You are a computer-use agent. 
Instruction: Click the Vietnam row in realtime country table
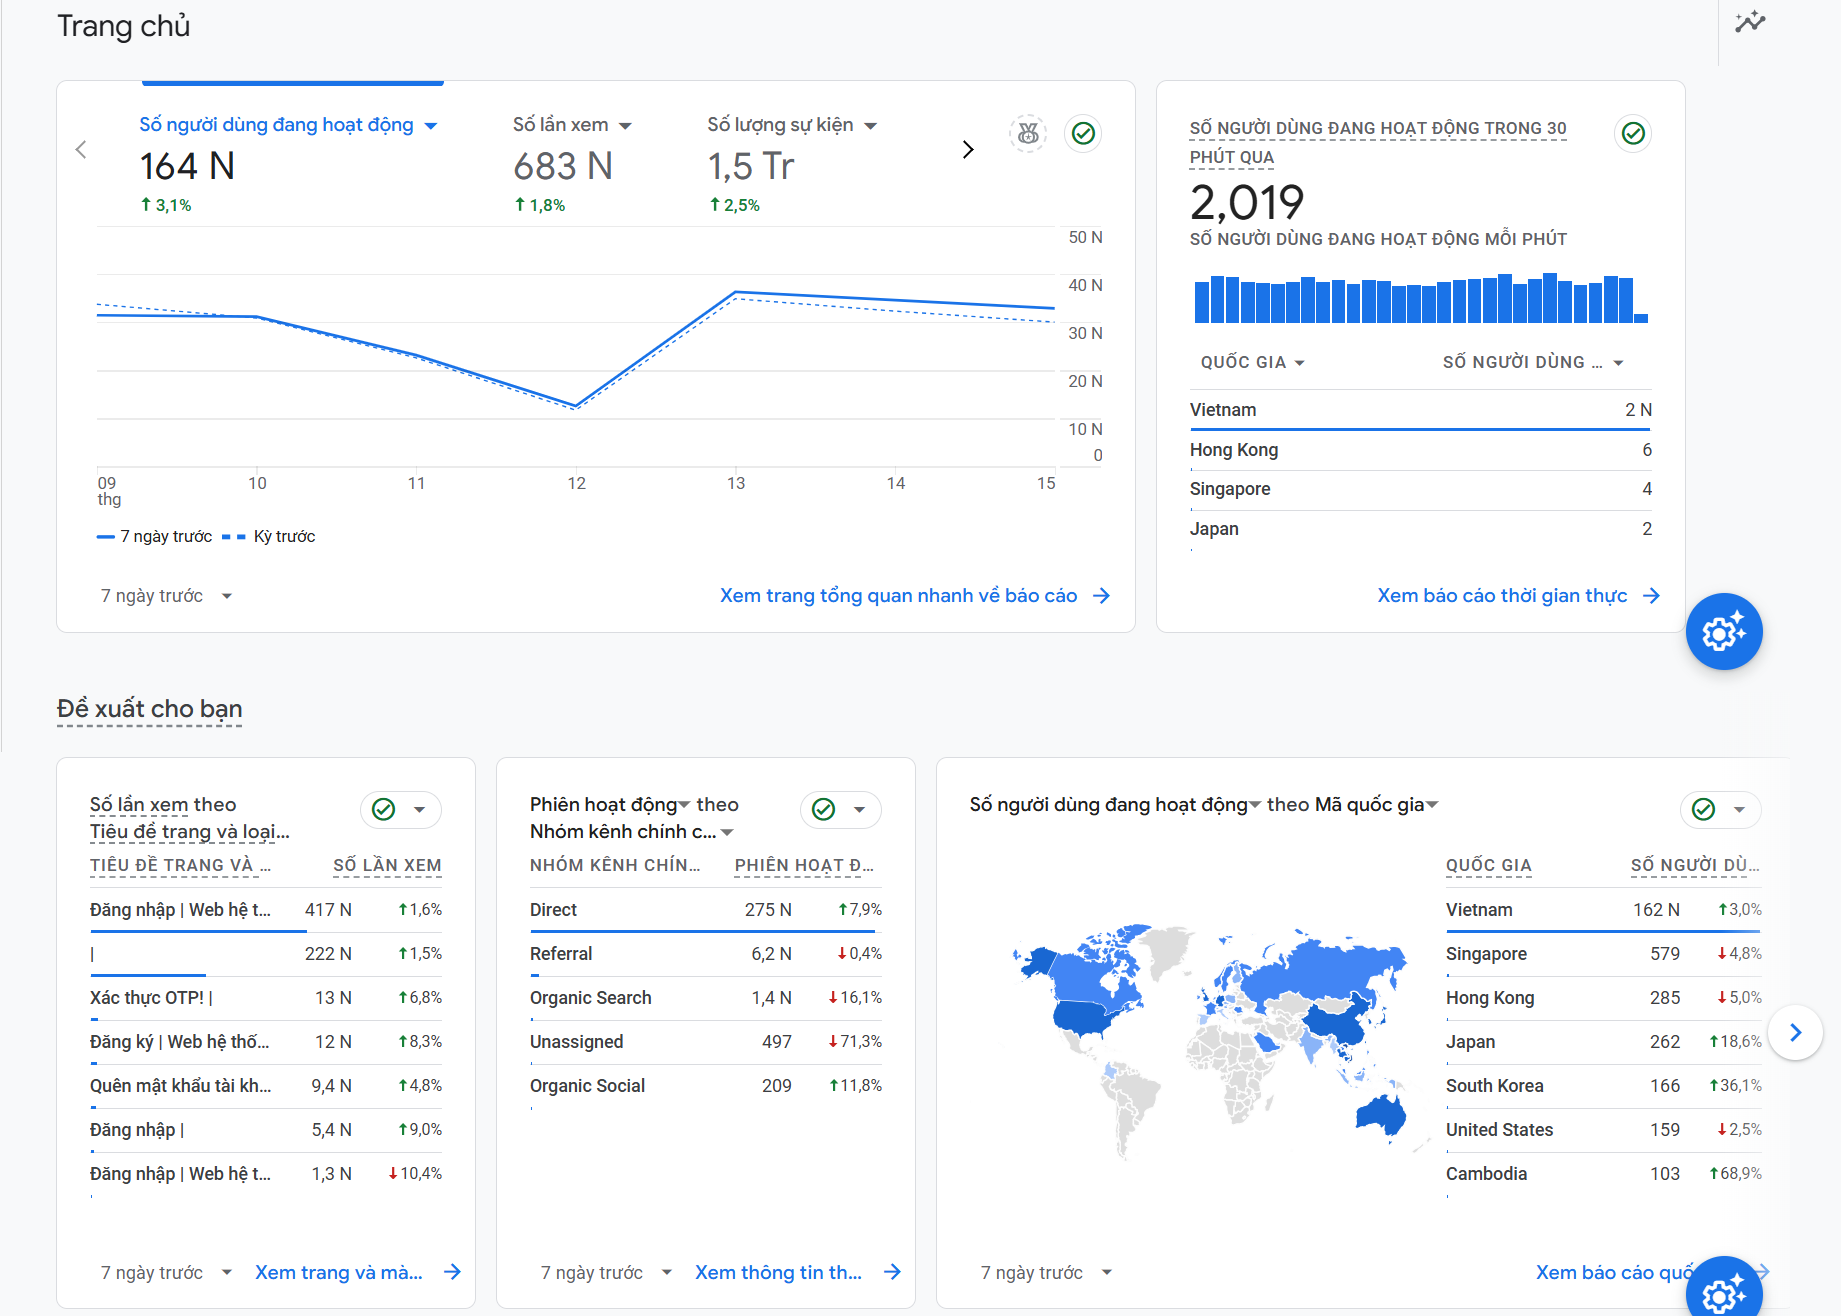[1420, 410]
